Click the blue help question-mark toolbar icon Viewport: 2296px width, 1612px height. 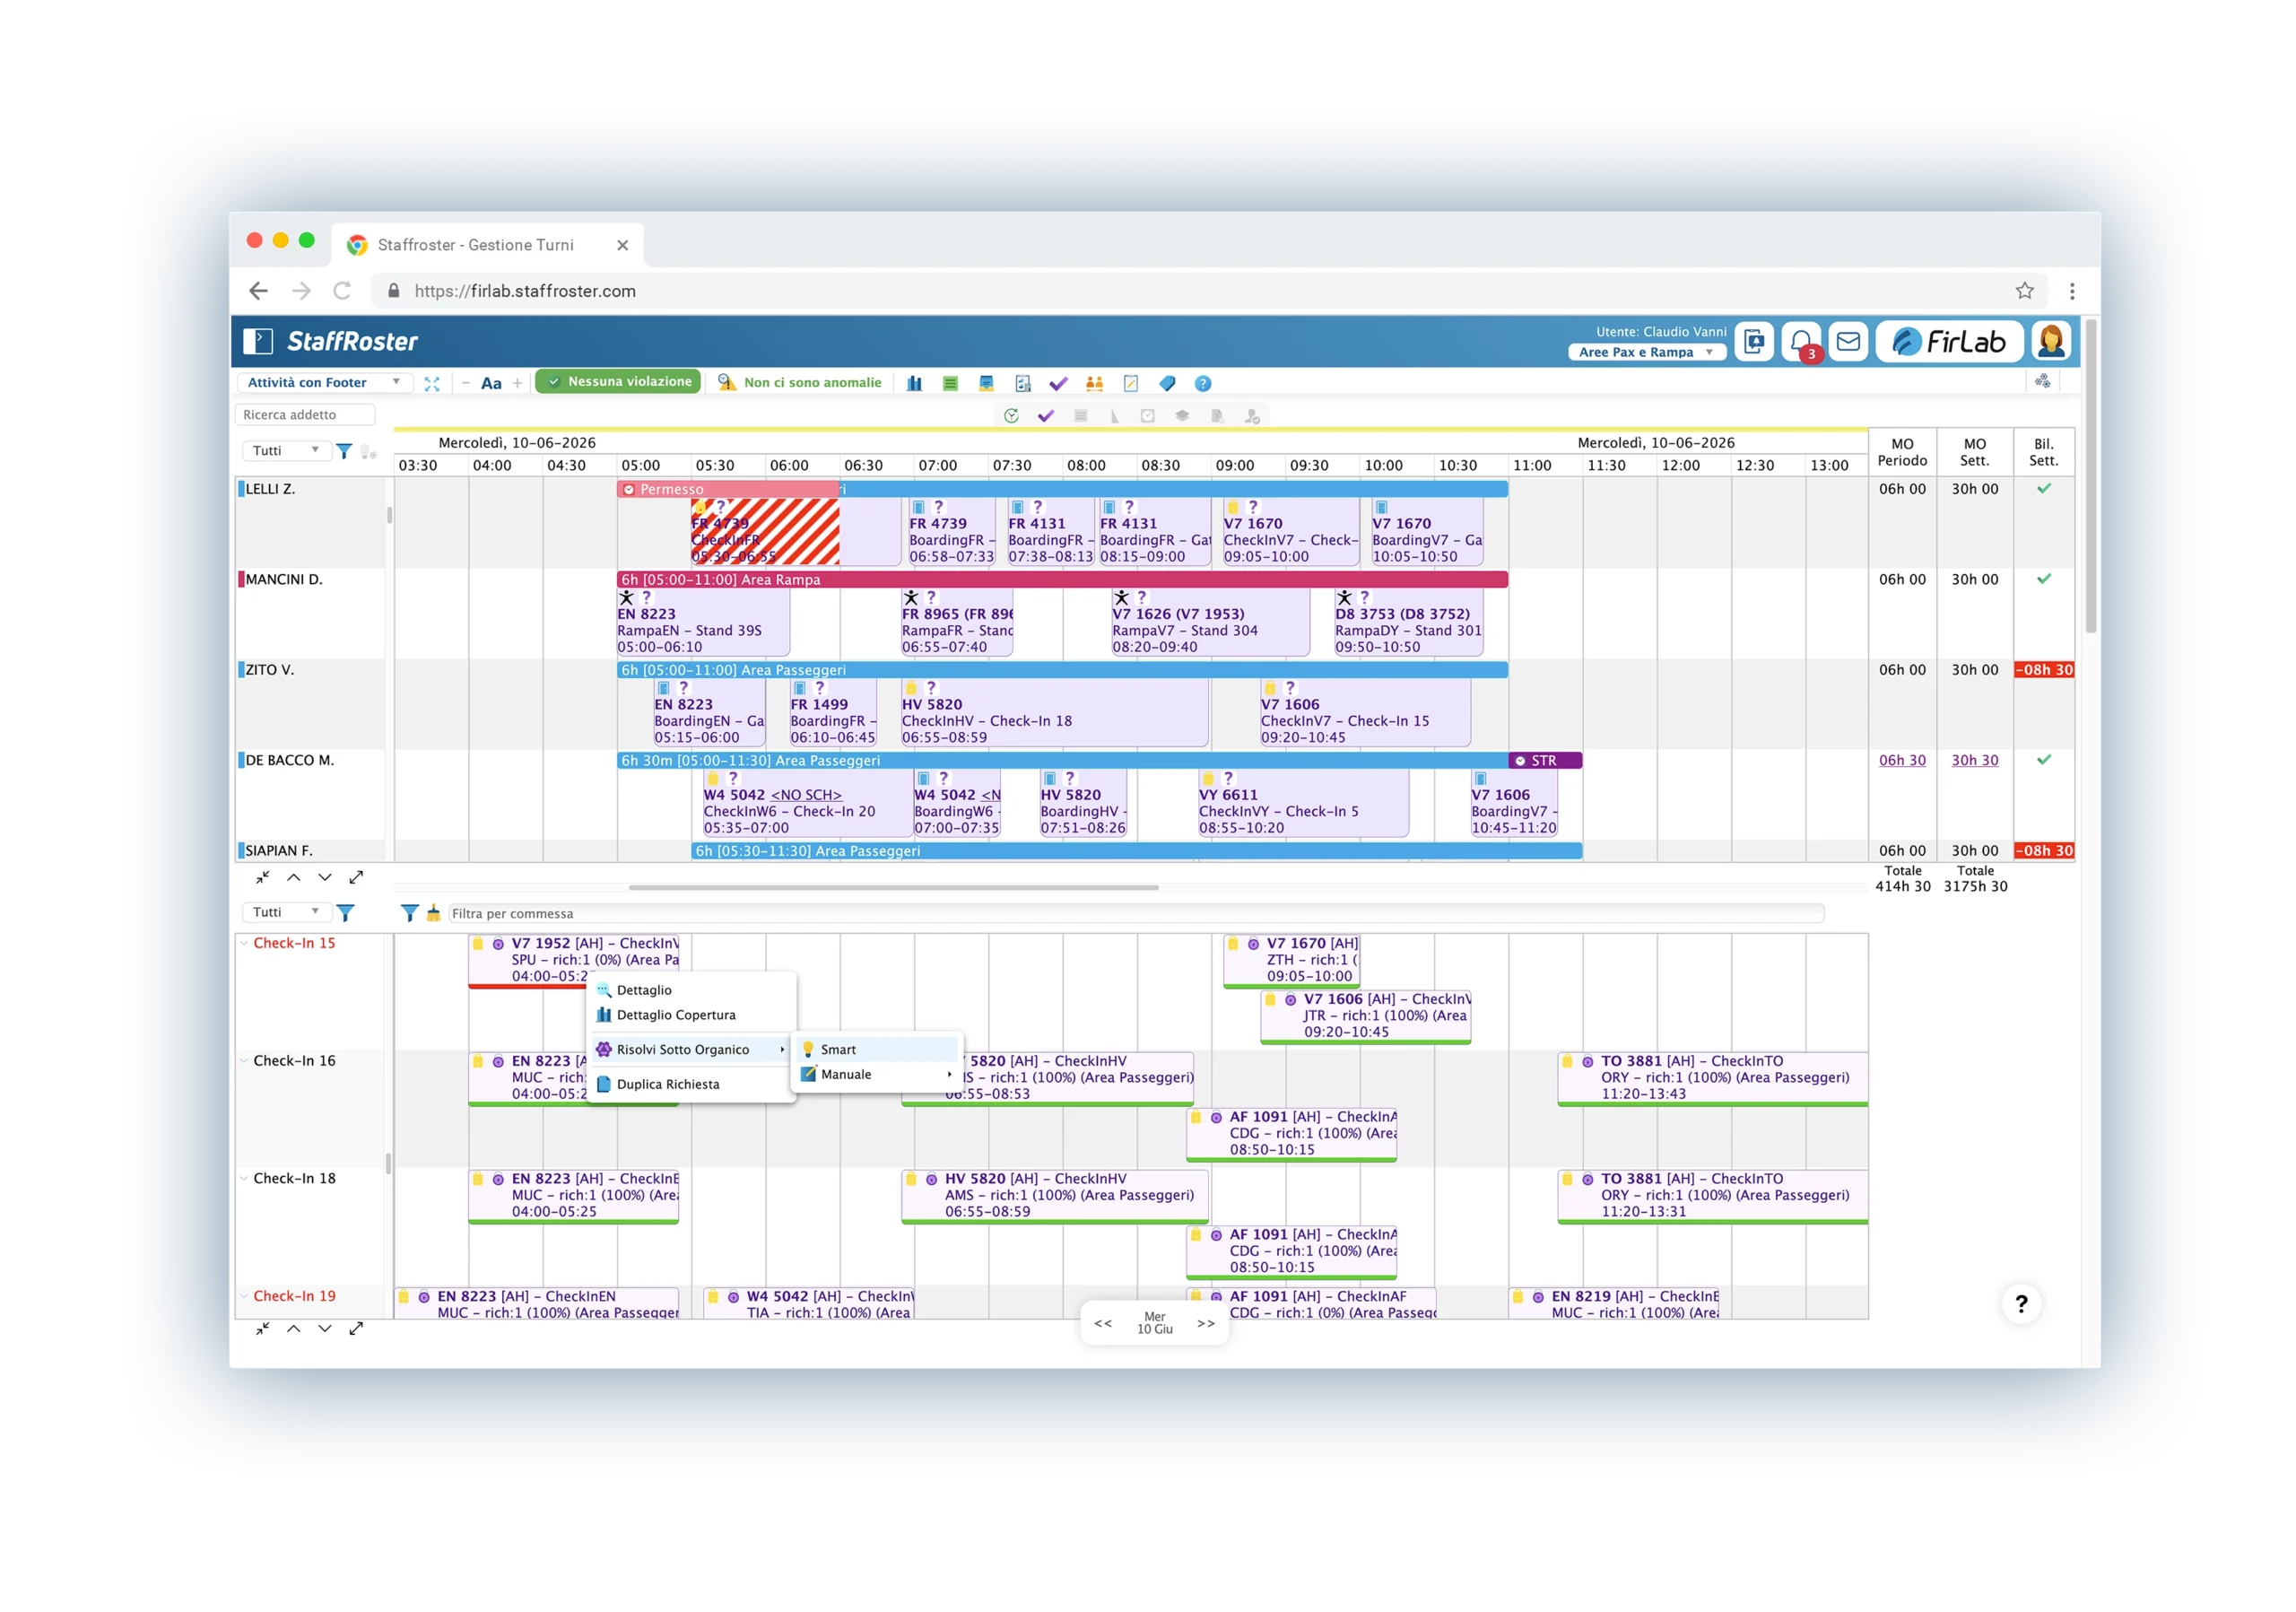(x=1203, y=383)
